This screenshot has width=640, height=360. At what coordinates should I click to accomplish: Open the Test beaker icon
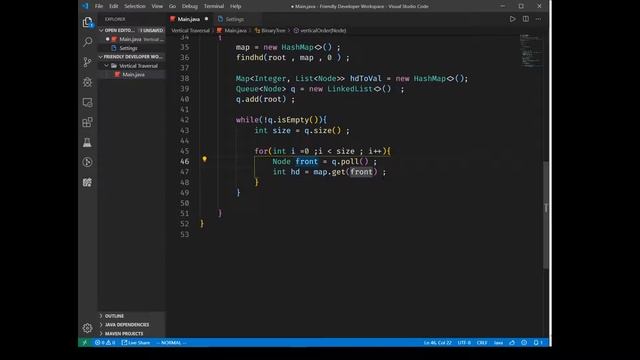point(87,142)
